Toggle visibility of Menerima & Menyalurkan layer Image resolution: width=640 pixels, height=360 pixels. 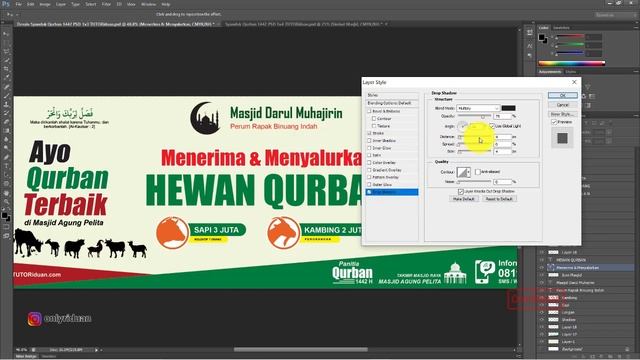[x=542, y=267]
